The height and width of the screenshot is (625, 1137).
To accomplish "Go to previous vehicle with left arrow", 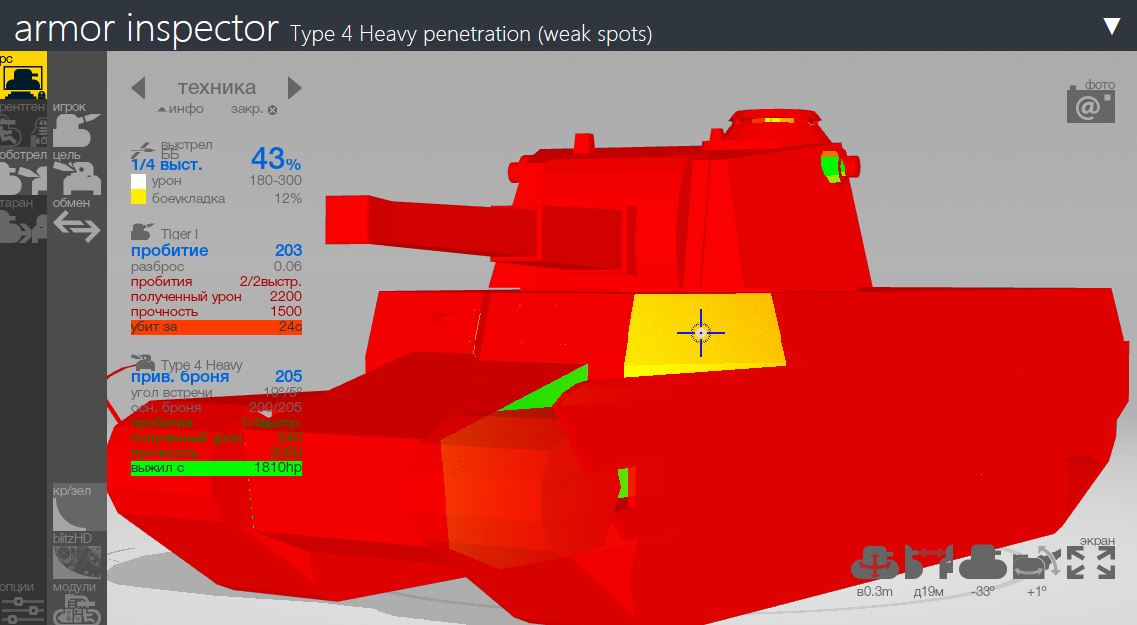I will 138,88.
